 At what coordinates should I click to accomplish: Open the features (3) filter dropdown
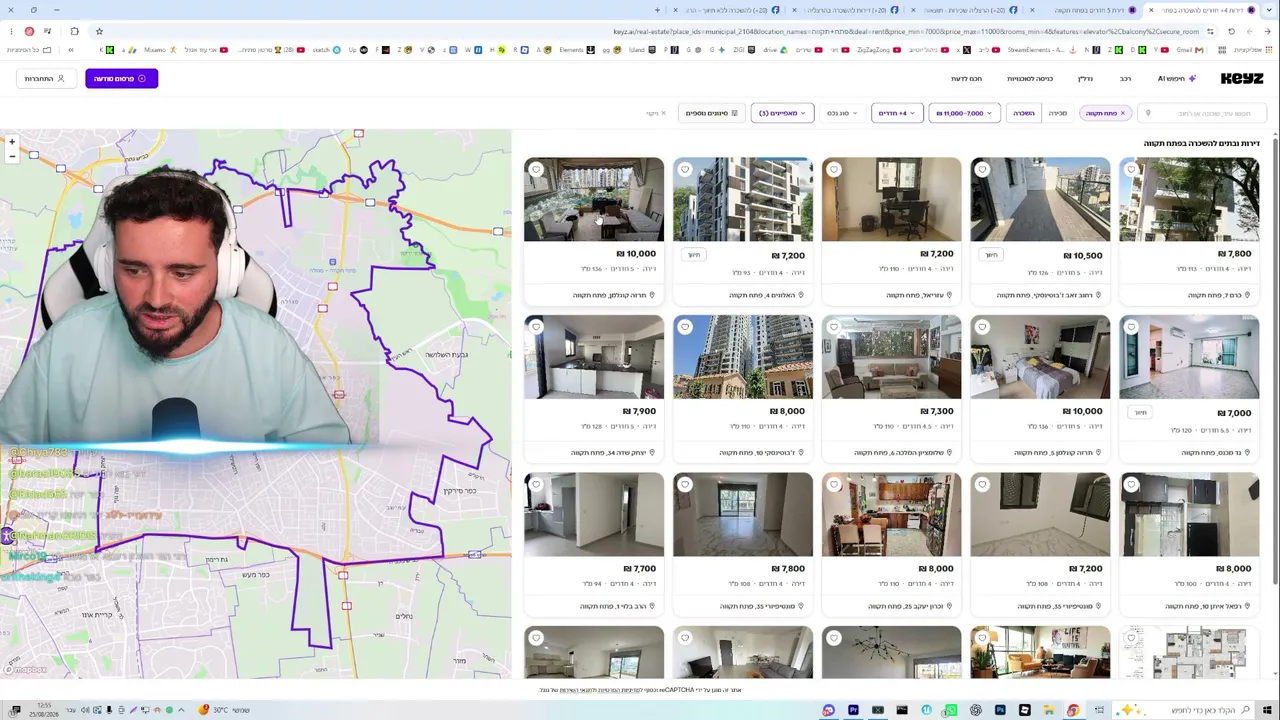point(782,113)
